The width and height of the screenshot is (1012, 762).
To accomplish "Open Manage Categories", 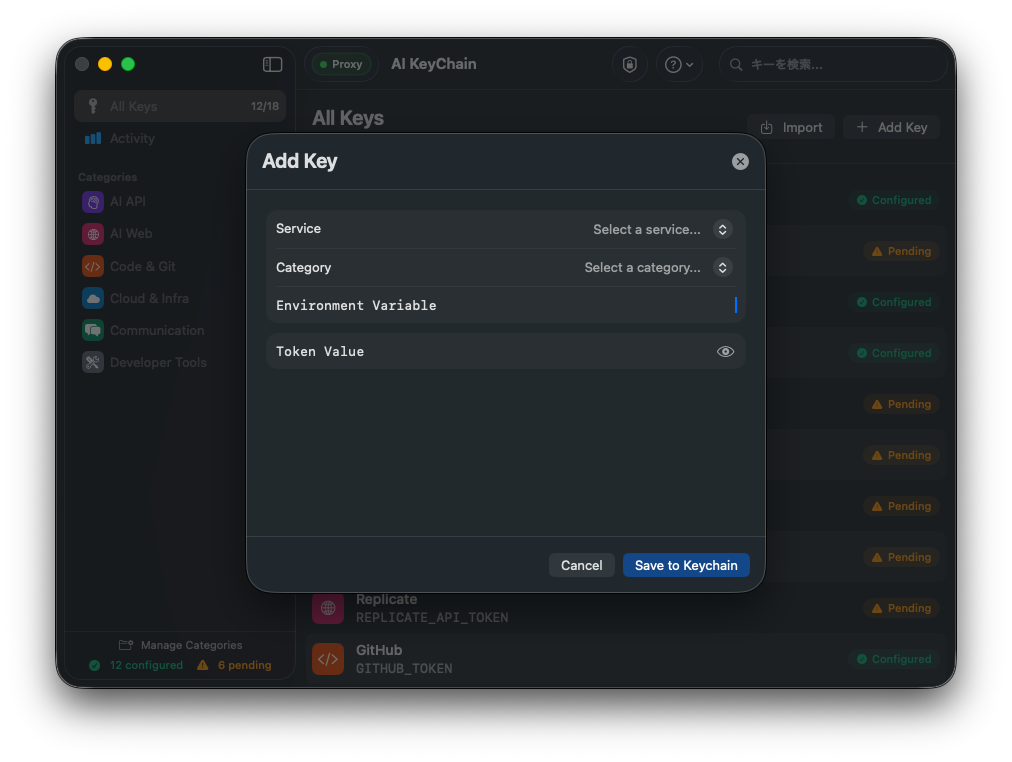I will 180,645.
